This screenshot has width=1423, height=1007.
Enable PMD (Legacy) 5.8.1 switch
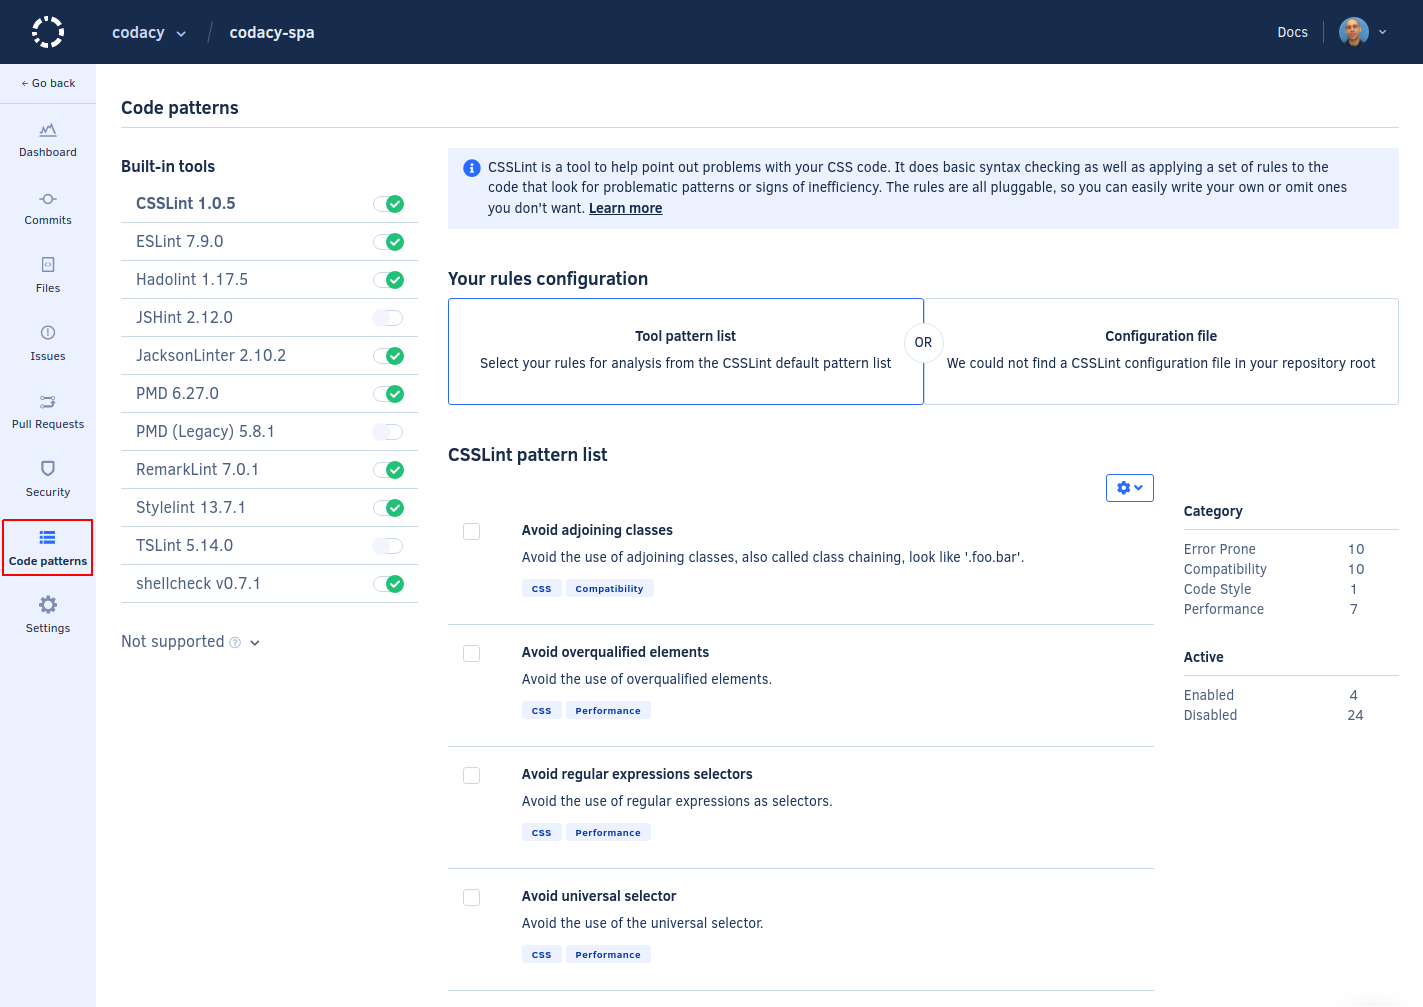pyautogui.click(x=388, y=432)
